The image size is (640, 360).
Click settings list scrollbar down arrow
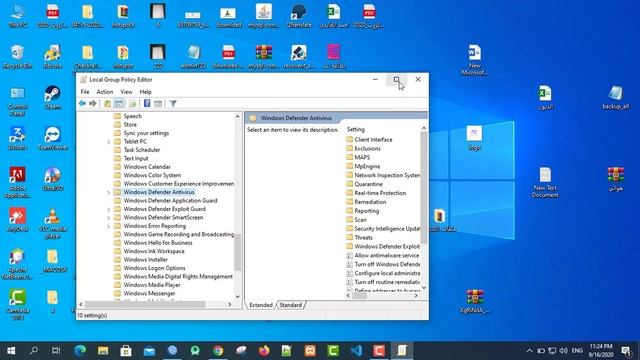(x=424, y=287)
